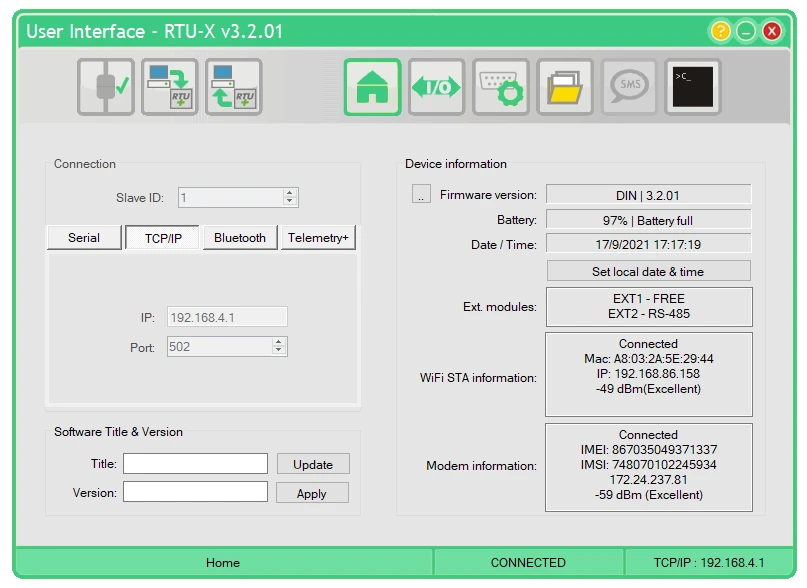Click the modem IMSI number text

tap(648, 464)
